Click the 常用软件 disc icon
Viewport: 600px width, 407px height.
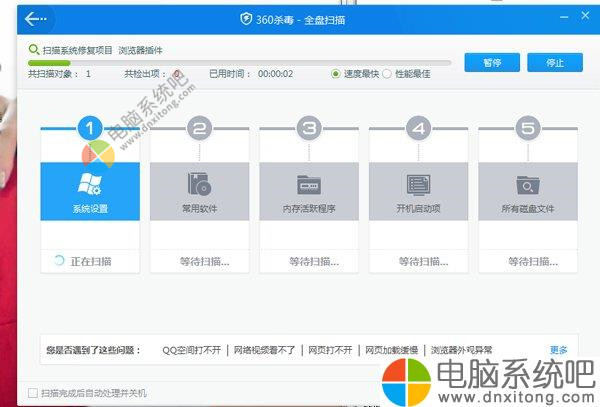tap(199, 184)
